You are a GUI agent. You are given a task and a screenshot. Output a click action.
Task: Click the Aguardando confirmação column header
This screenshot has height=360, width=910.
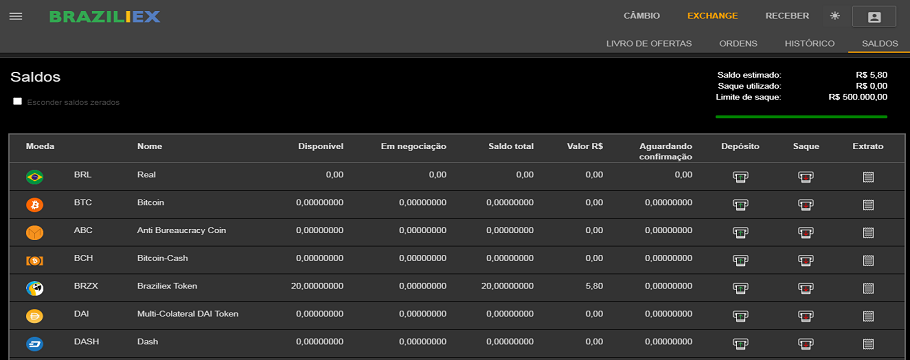pos(666,151)
